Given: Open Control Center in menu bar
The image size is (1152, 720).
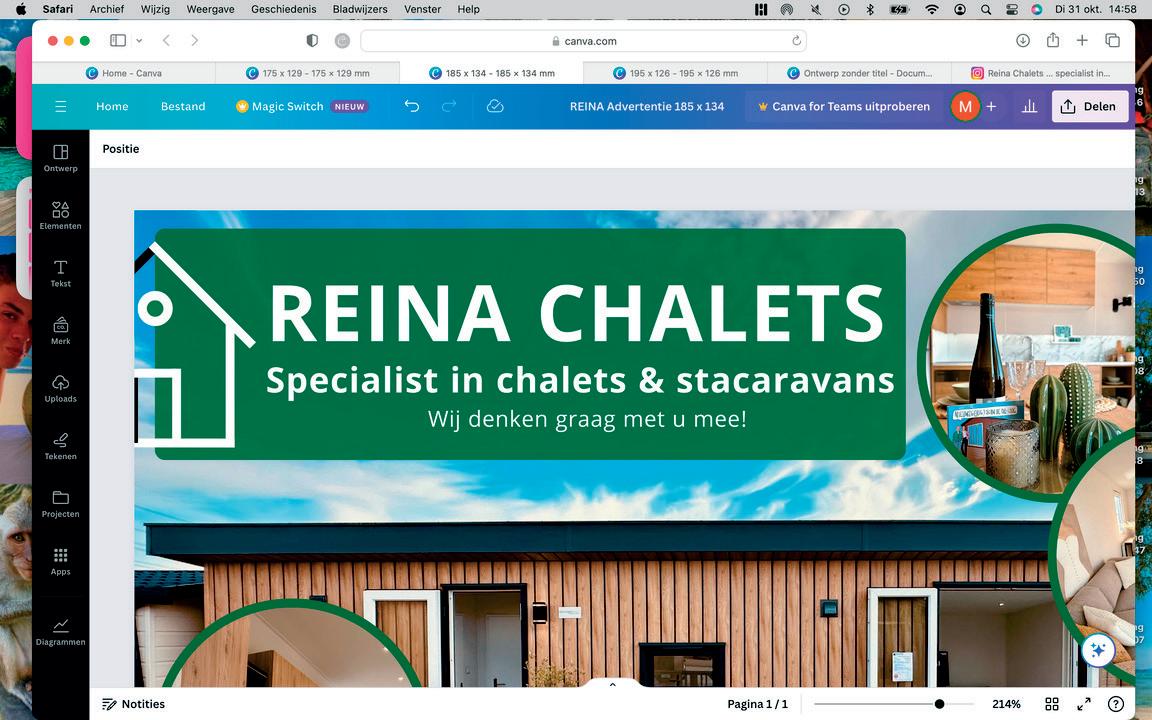Looking at the screenshot, I should 1011,9.
